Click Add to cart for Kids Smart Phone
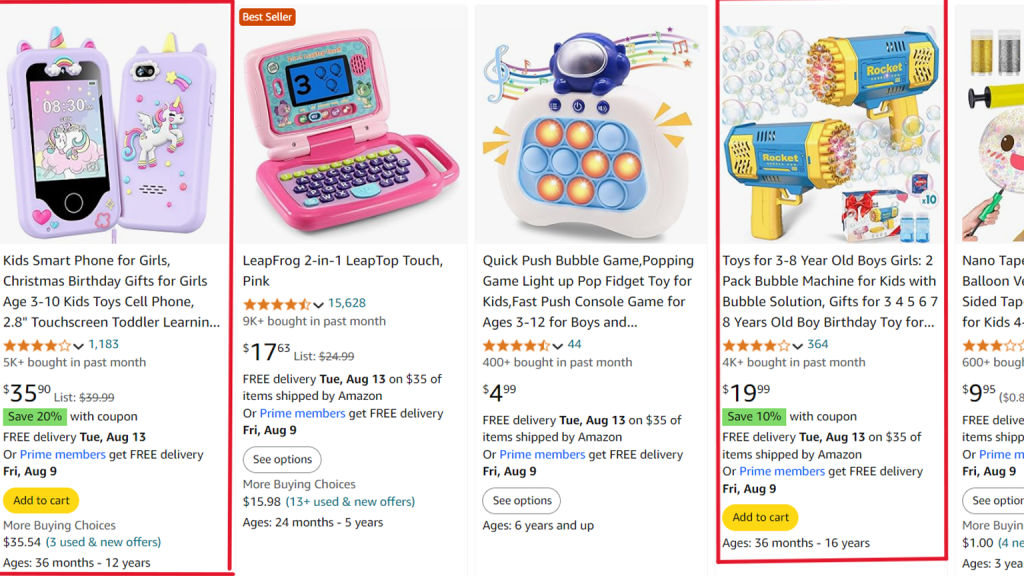This screenshot has width=1024, height=576. point(41,500)
